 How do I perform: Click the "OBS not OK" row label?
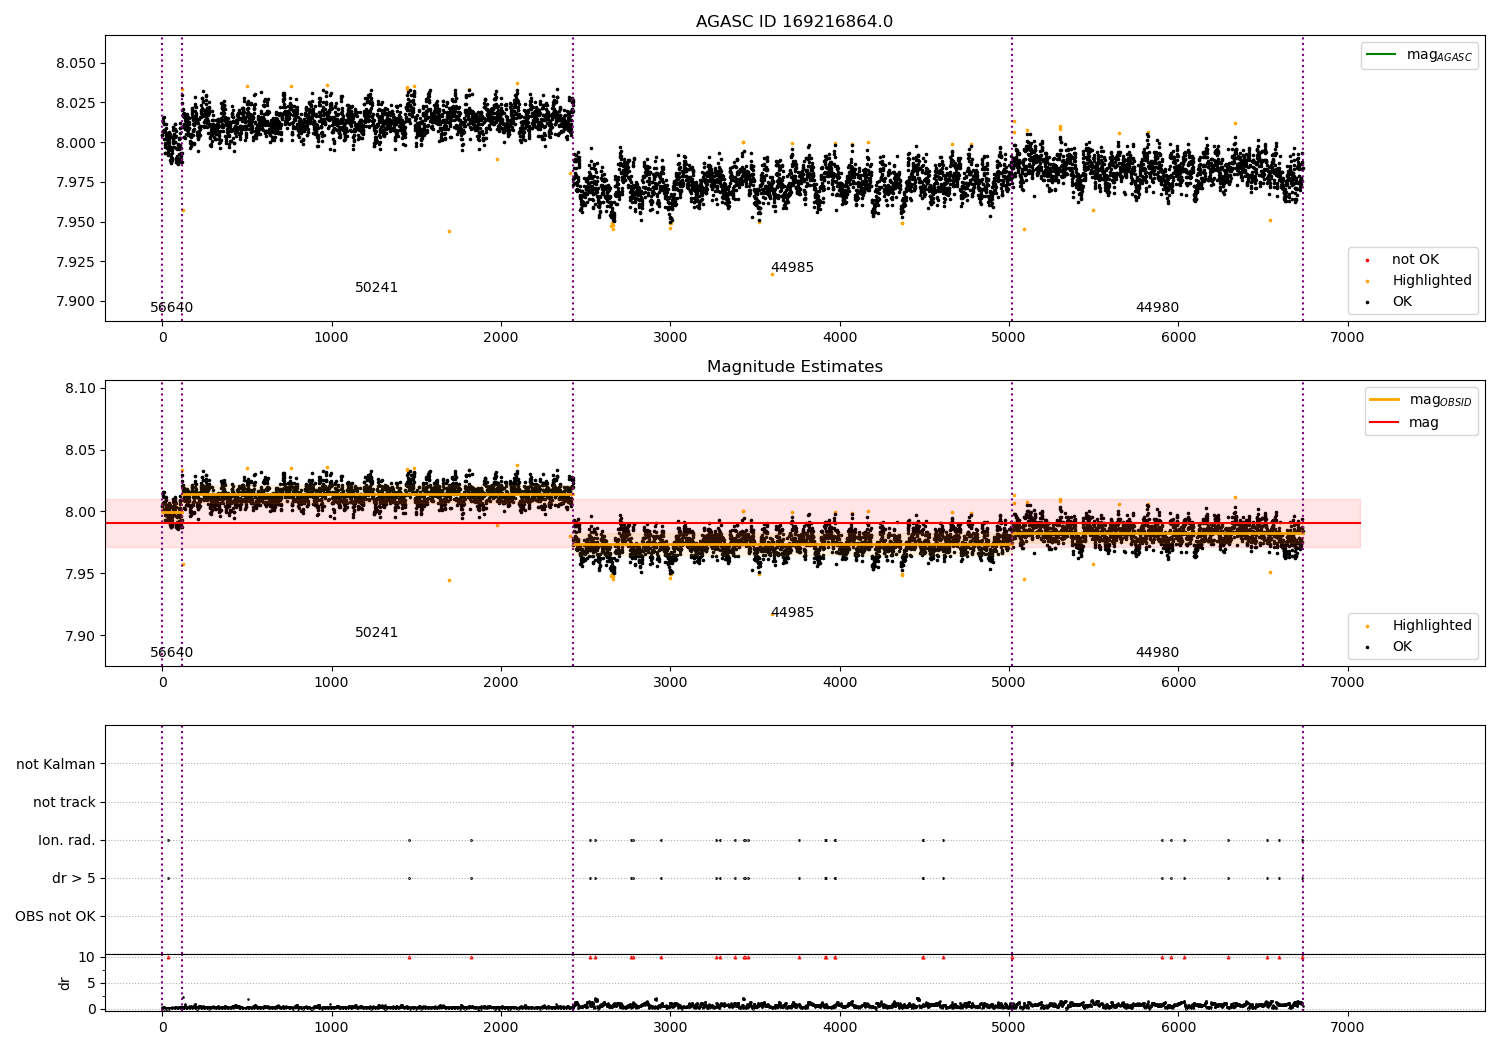pos(56,917)
